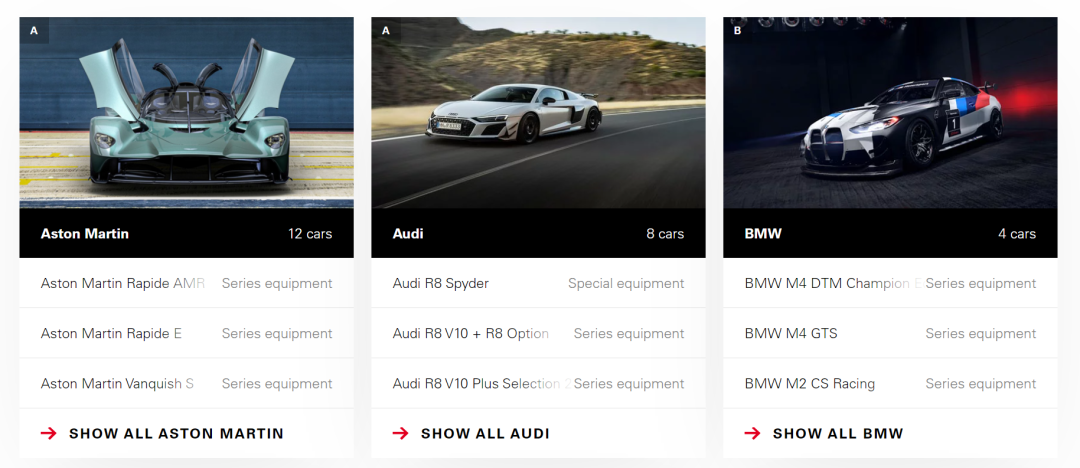
Task: Click the BMW brand heading
Action: [763, 234]
